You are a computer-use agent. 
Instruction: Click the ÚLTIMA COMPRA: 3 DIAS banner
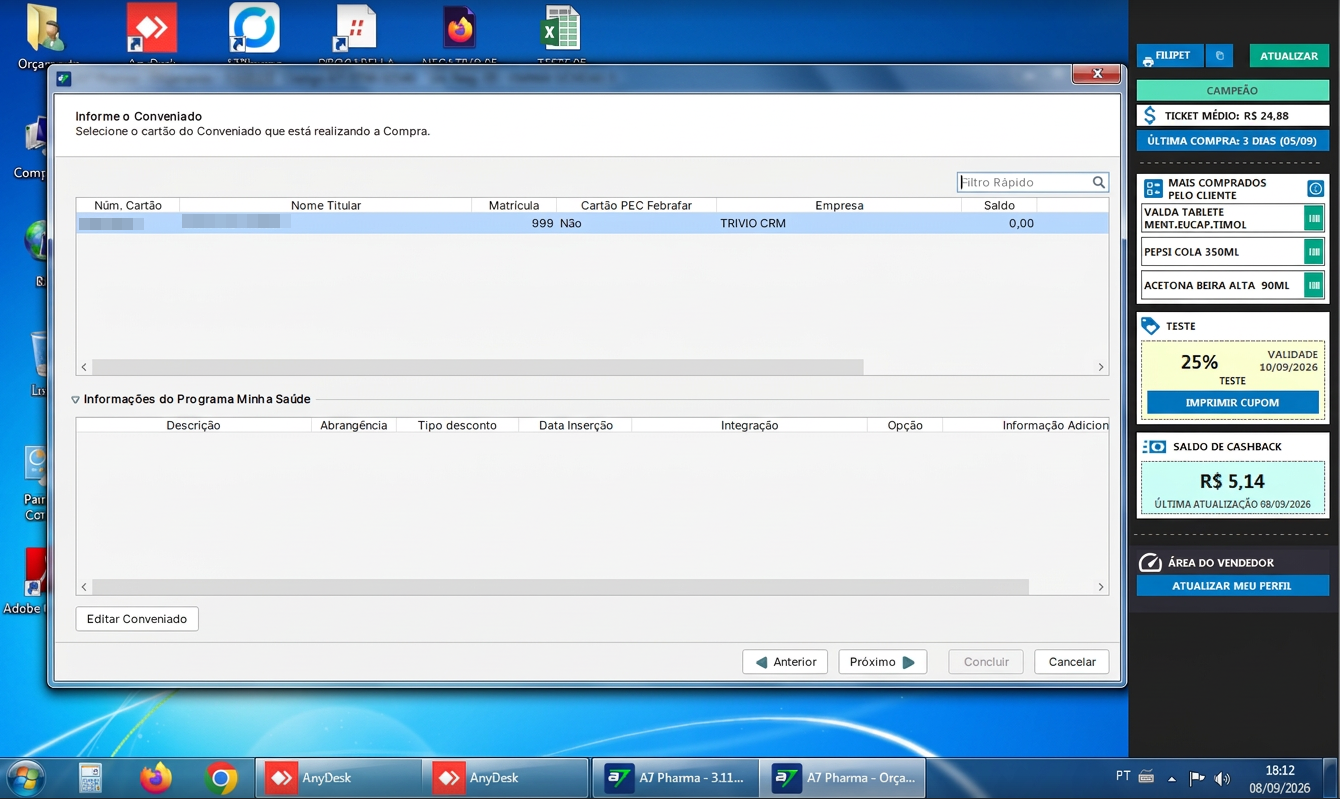pyautogui.click(x=1232, y=141)
